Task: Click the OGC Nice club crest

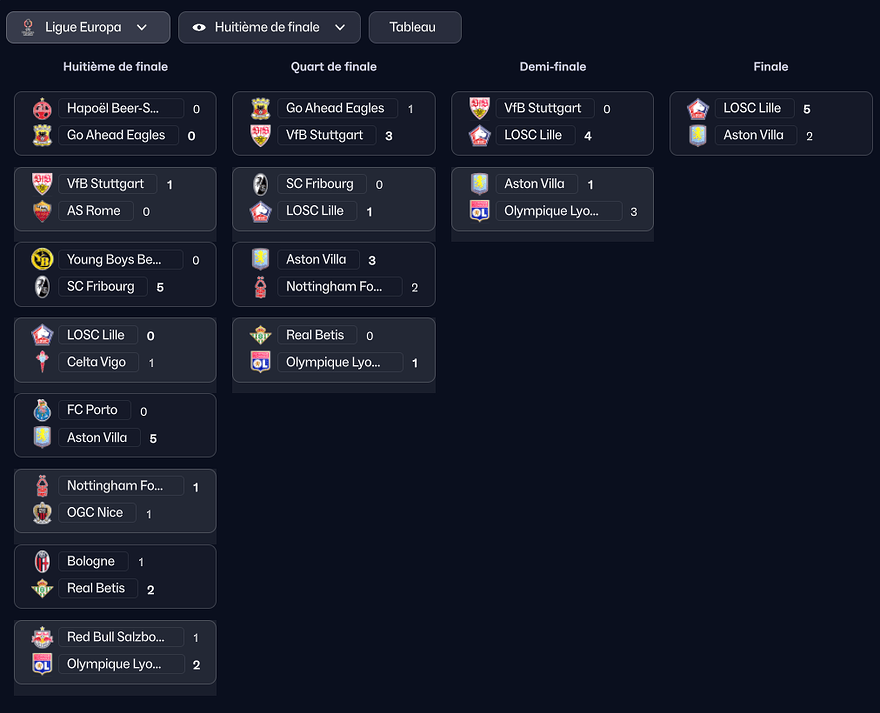Action: click(42, 513)
